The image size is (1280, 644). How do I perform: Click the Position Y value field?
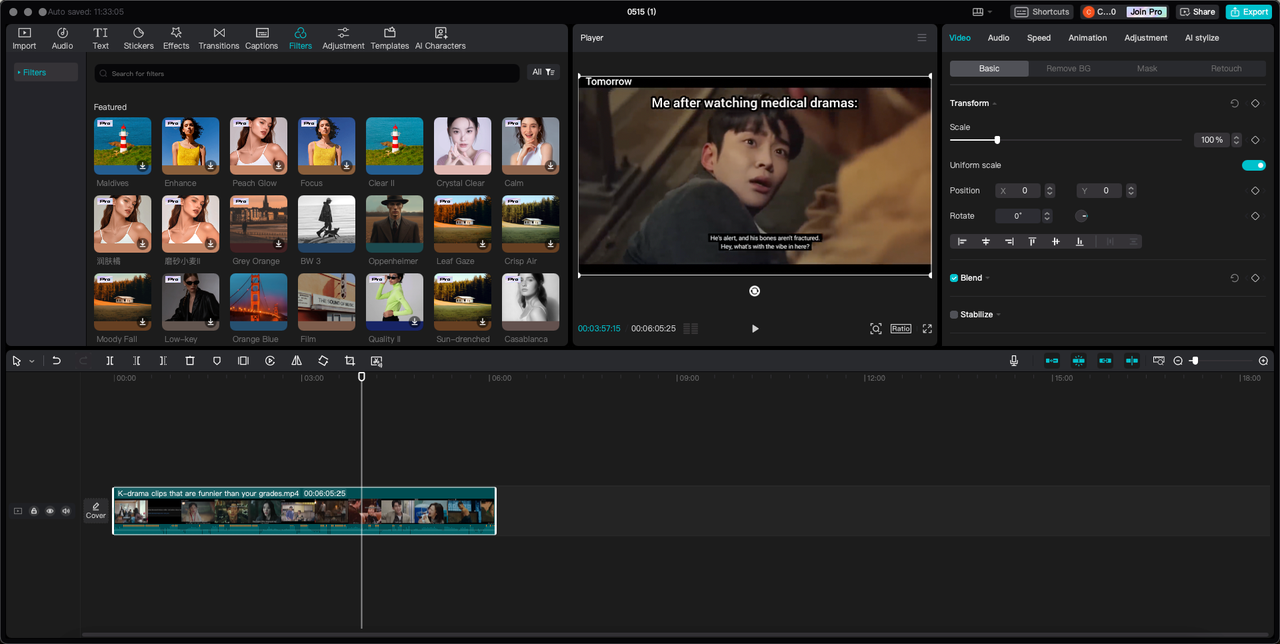1105,190
